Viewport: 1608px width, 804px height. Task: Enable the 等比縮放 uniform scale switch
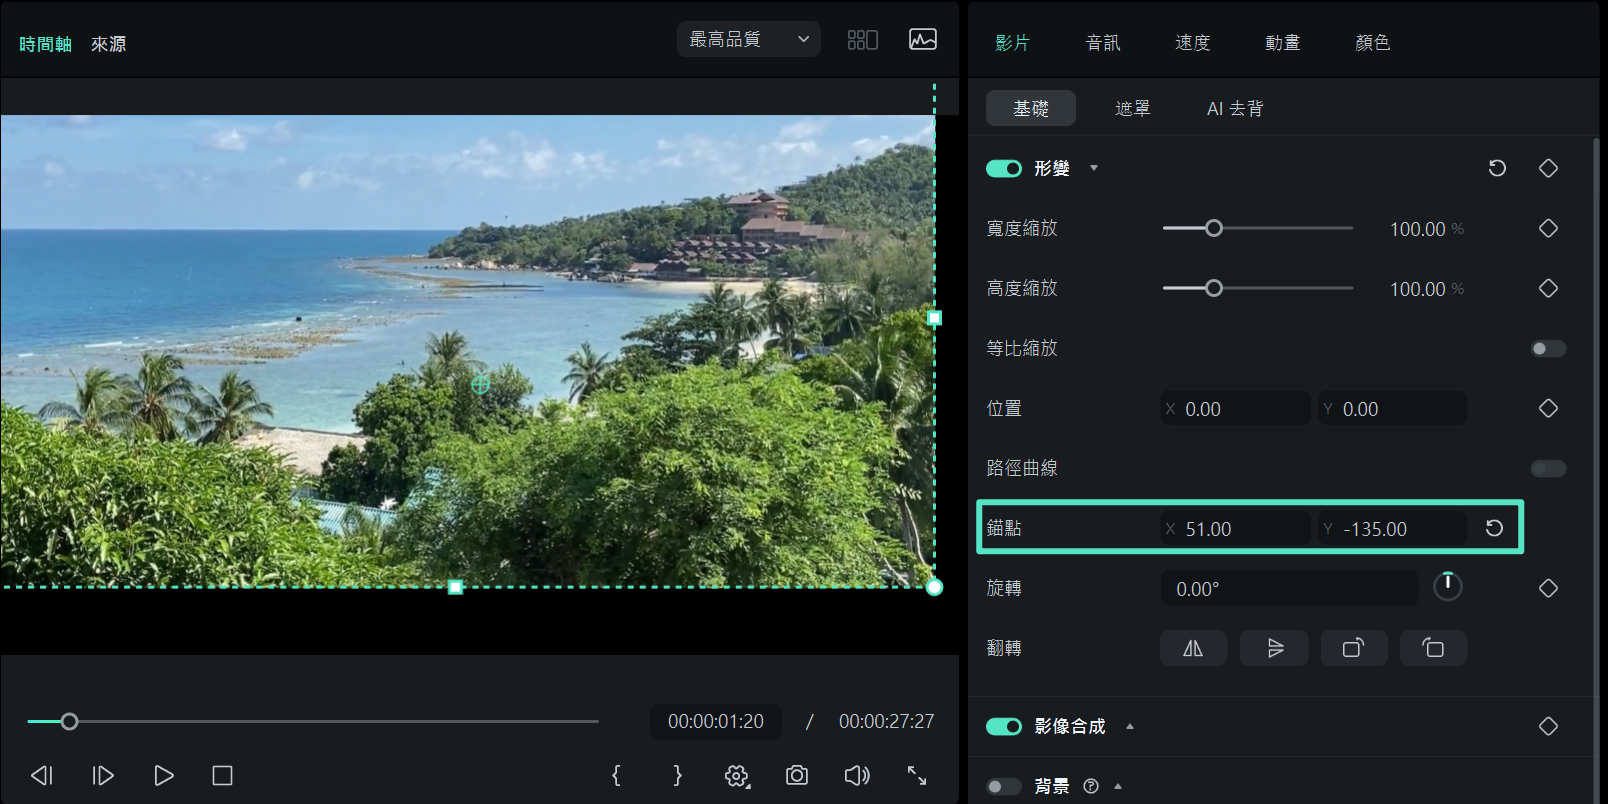1547,348
